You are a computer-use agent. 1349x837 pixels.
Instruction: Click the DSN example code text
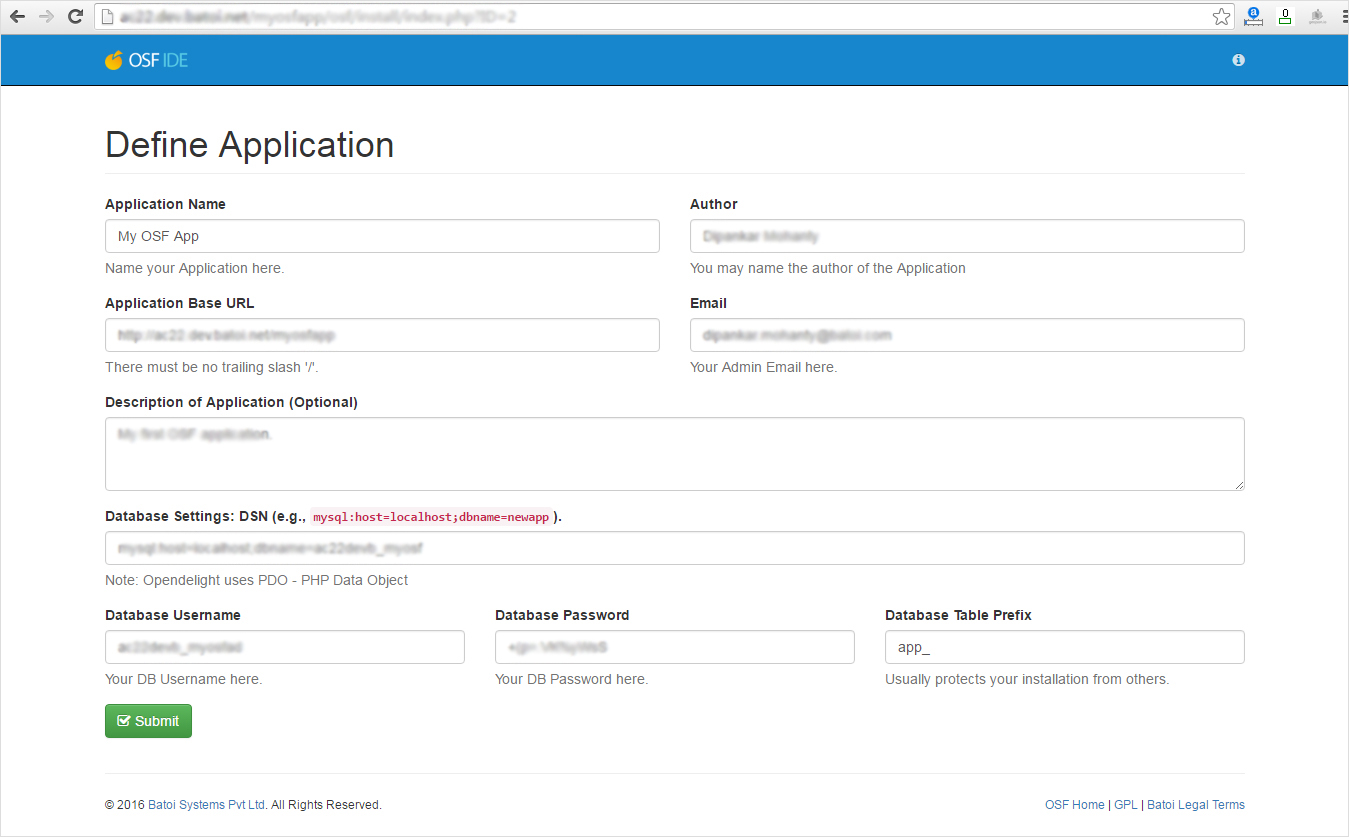[431, 518]
